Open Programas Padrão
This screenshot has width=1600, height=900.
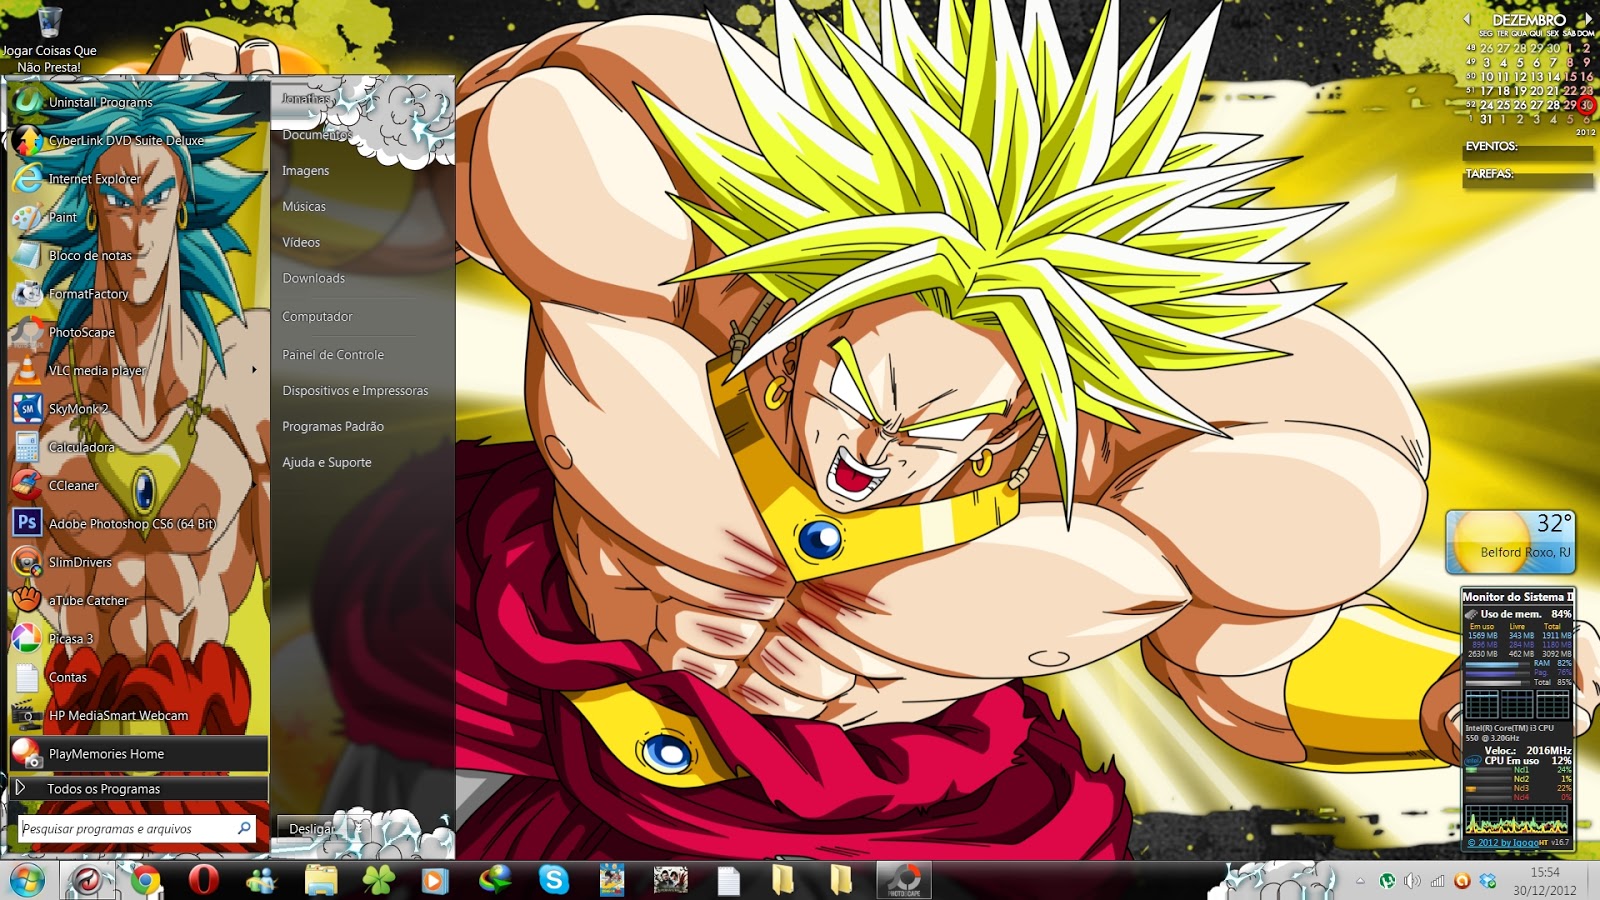[333, 427]
